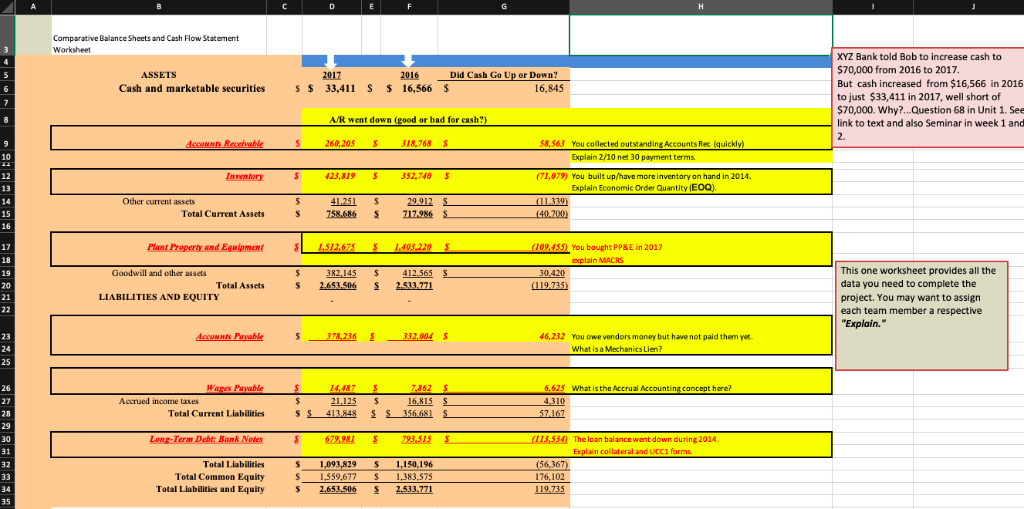The image size is (1024, 509).
Task: Click 'What is the Accrual Accounting concept here?'
Action: [x=652, y=389]
